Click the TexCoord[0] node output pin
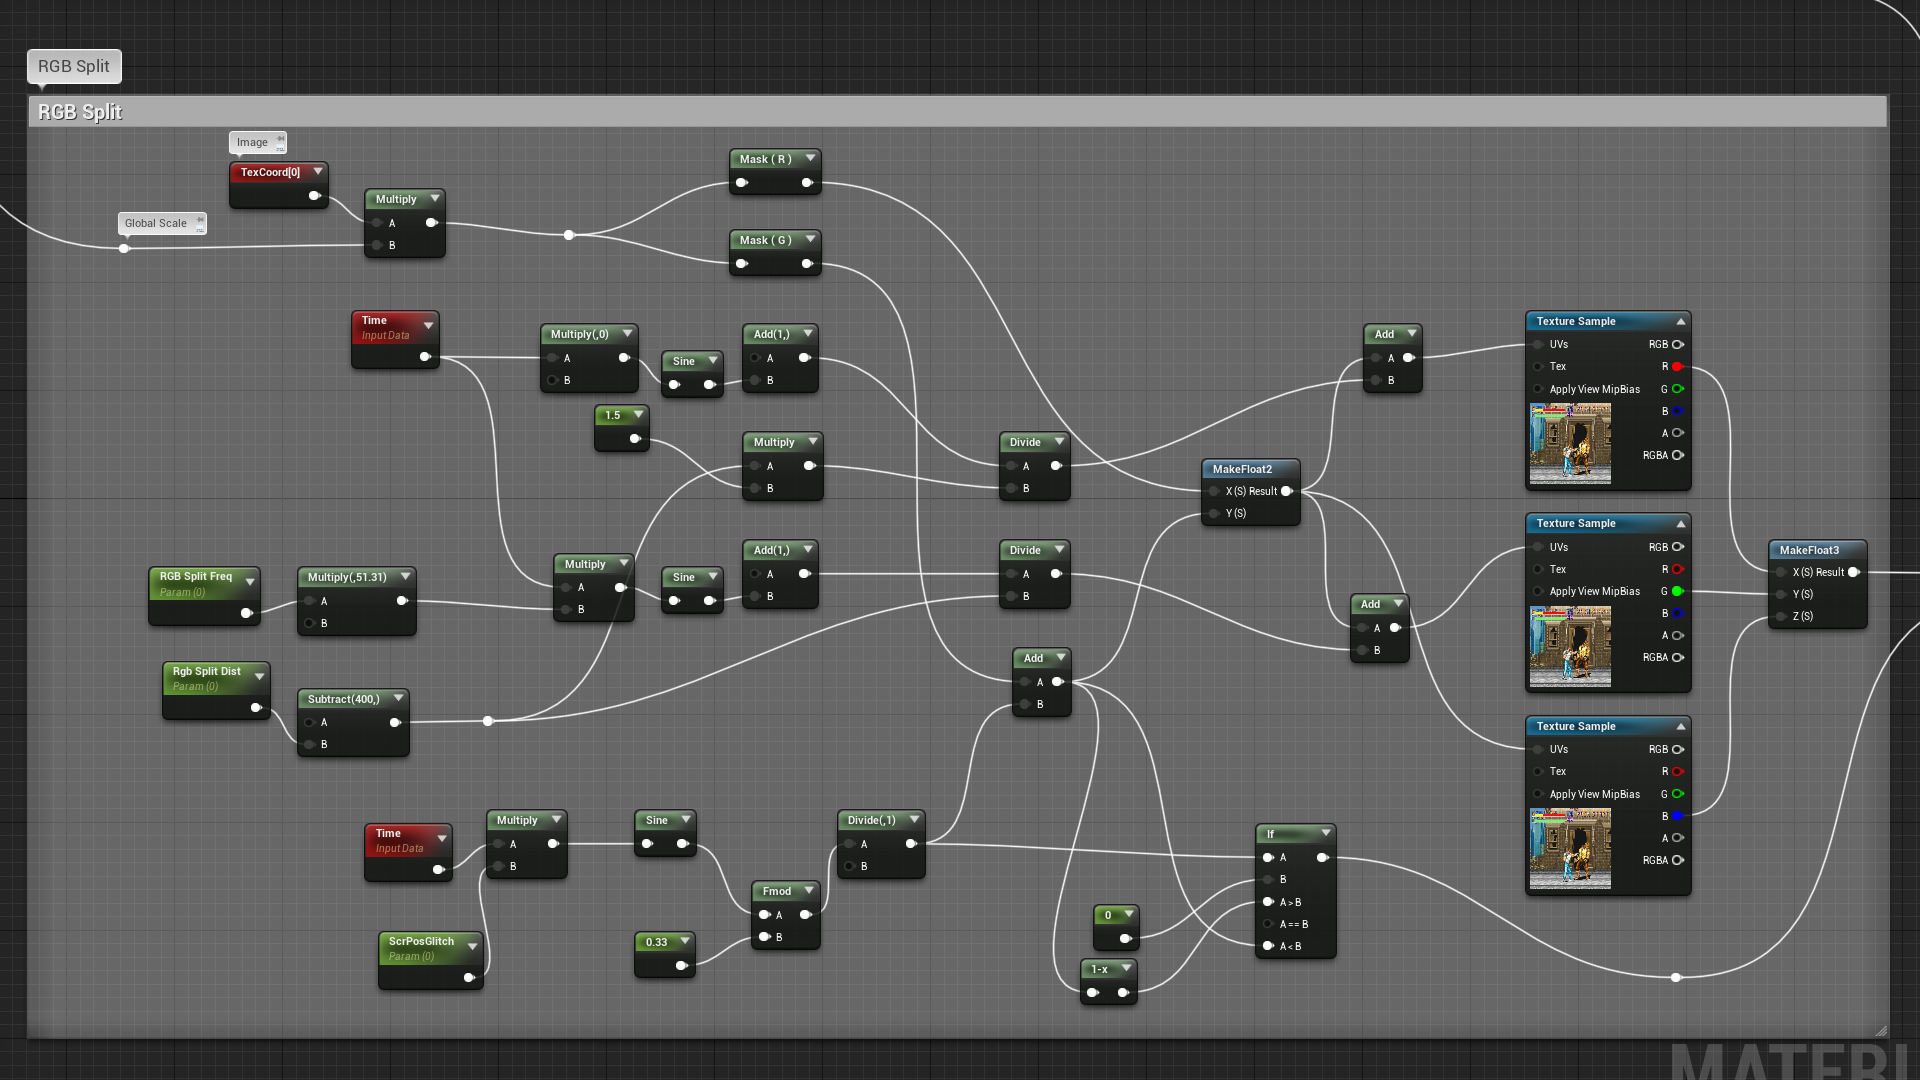 click(x=314, y=196)
